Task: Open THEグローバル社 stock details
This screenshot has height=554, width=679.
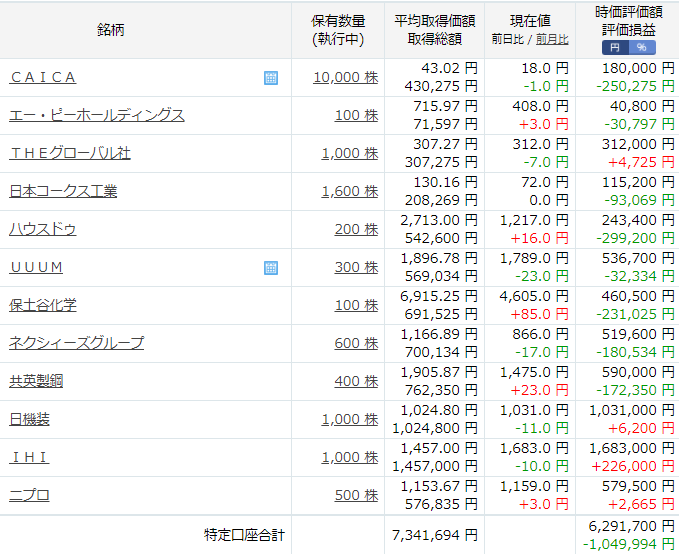Action: 70,153
